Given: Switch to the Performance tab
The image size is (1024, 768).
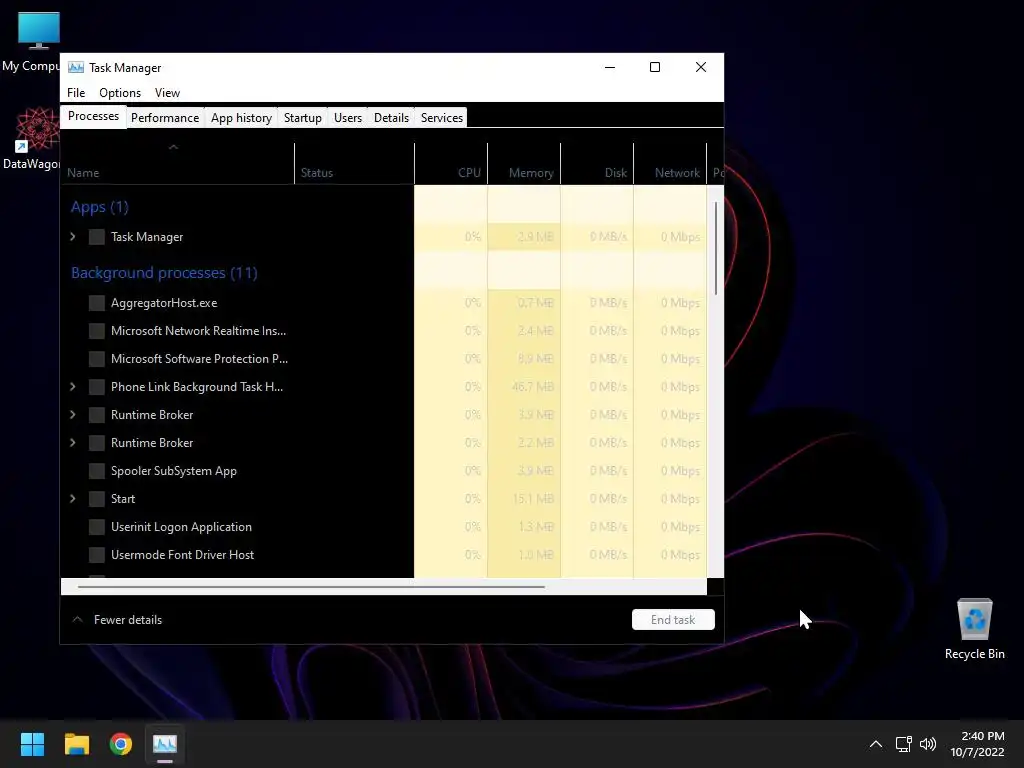Looking at the screenshot, I should tap(165, 118).
